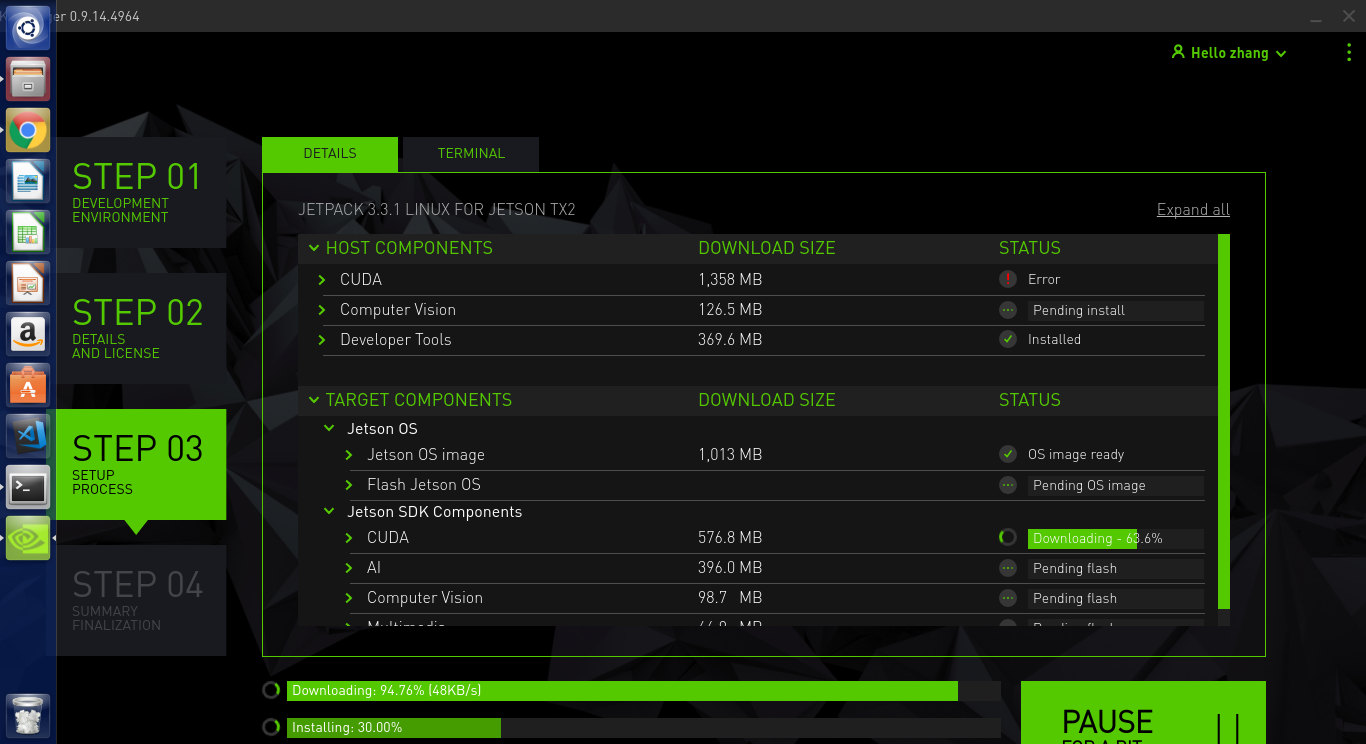
Task: Click the installed checkmark for Developer Tools
Action: tap(1008, 339)
